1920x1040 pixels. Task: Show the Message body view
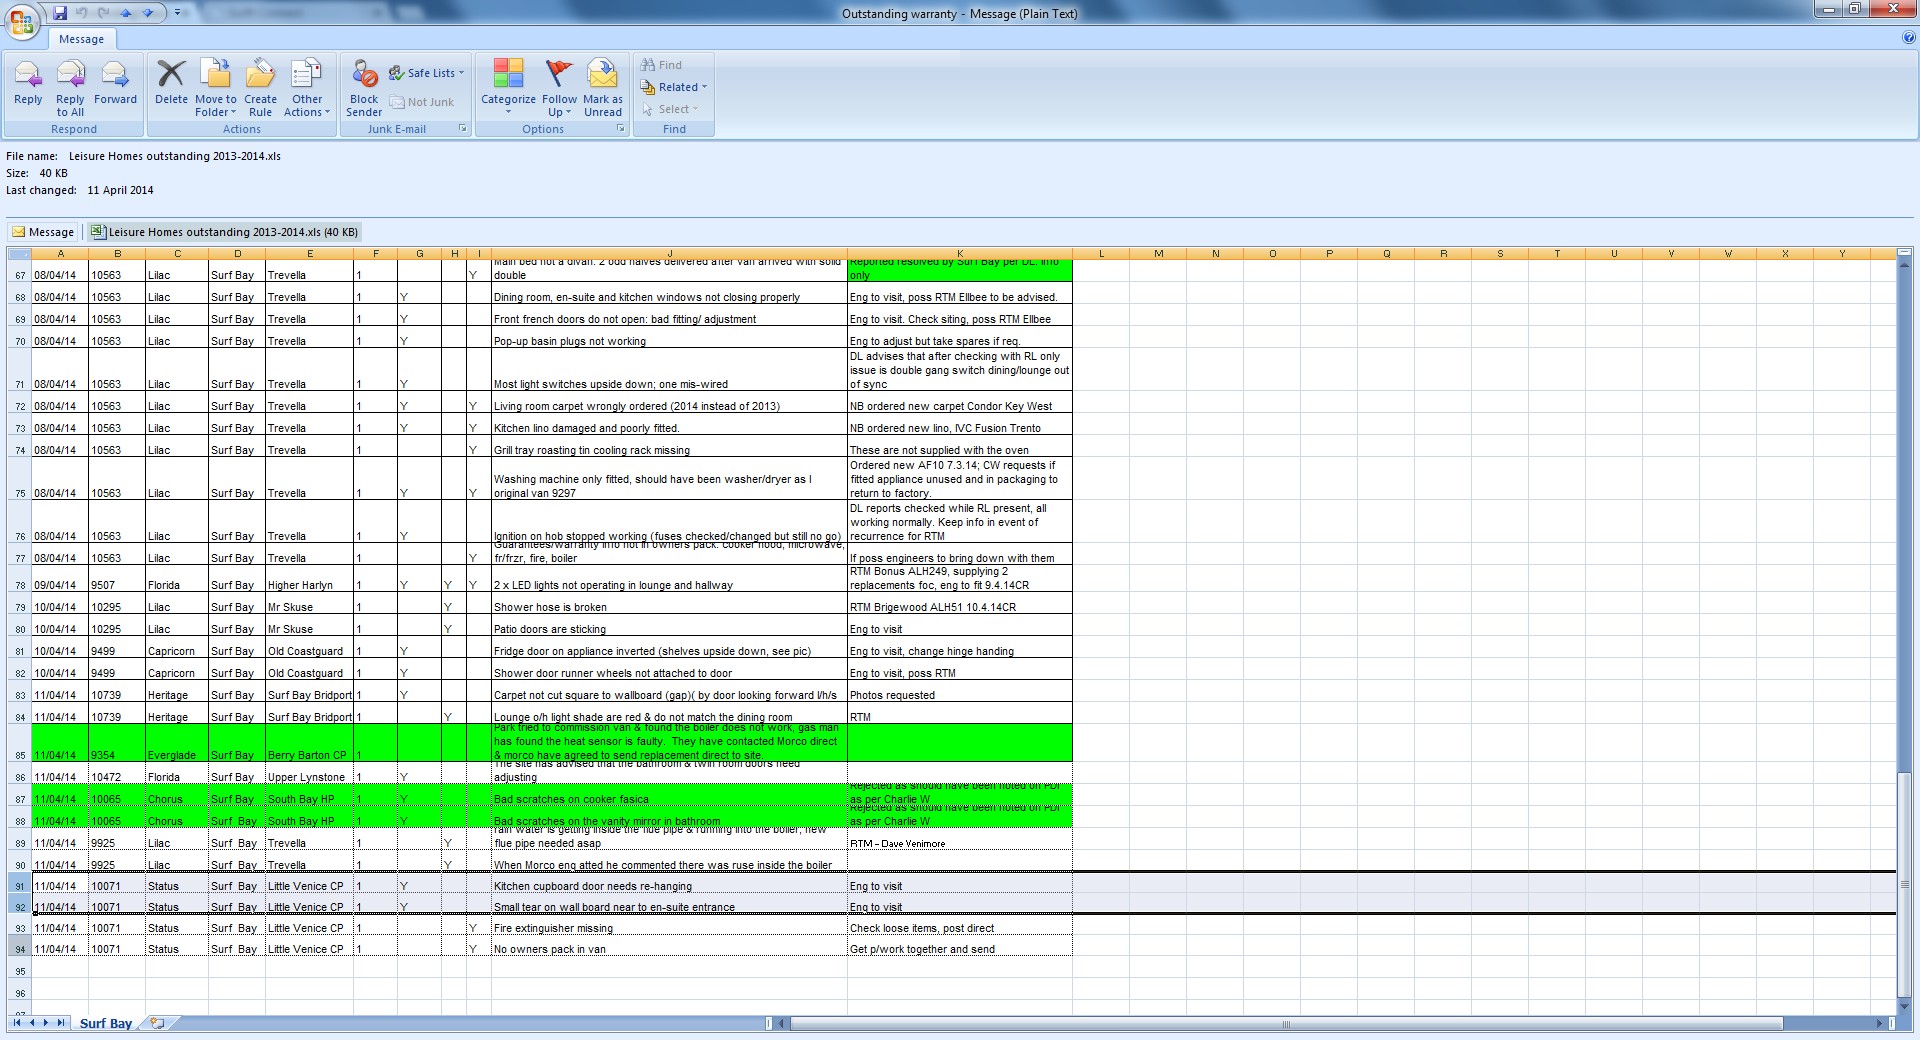pos(43,232)
